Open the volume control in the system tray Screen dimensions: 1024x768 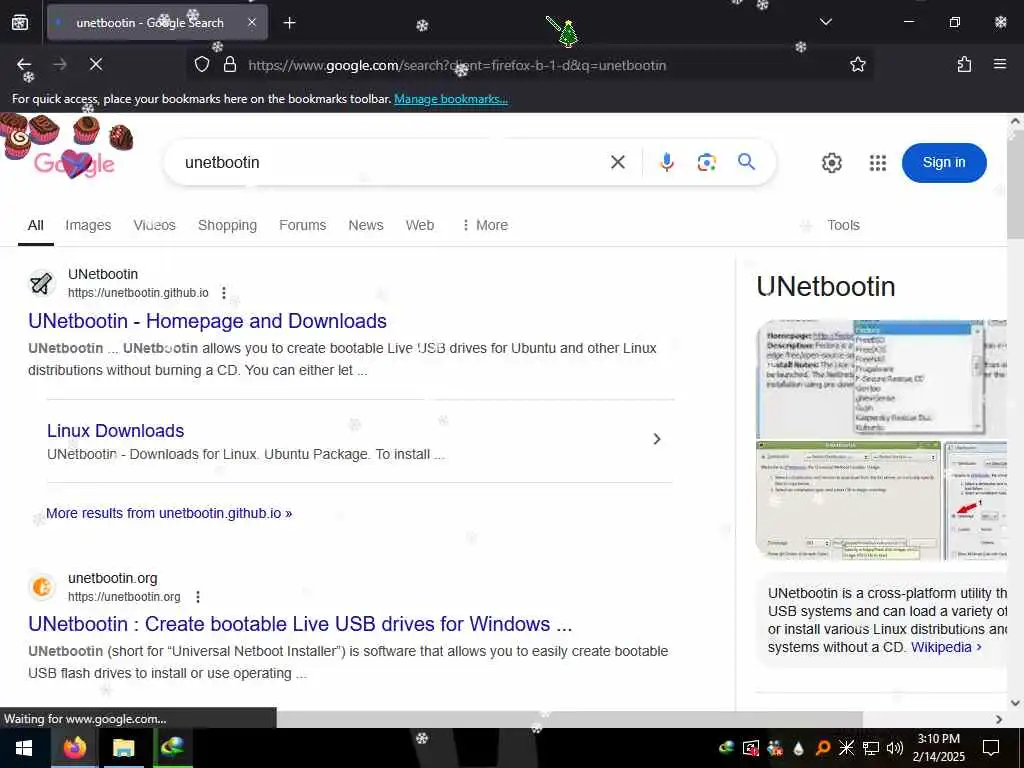[x=895, y=748]
